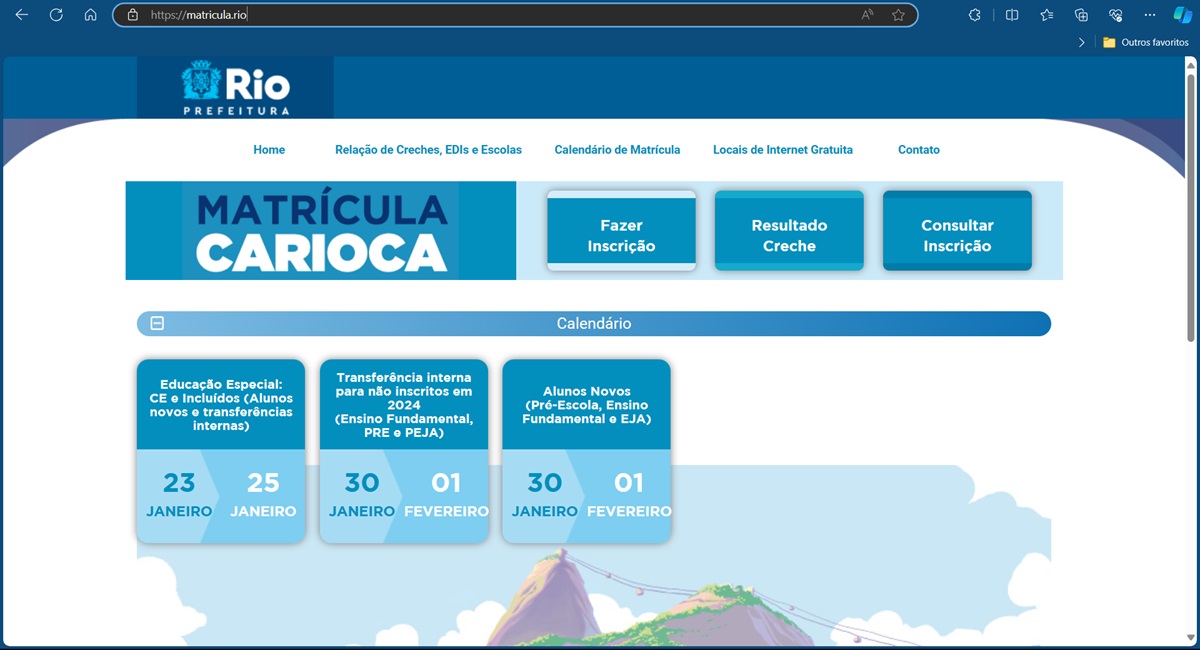
Task: Click 25 Janeiro on Educação Especial card
Action: (263, 495)
